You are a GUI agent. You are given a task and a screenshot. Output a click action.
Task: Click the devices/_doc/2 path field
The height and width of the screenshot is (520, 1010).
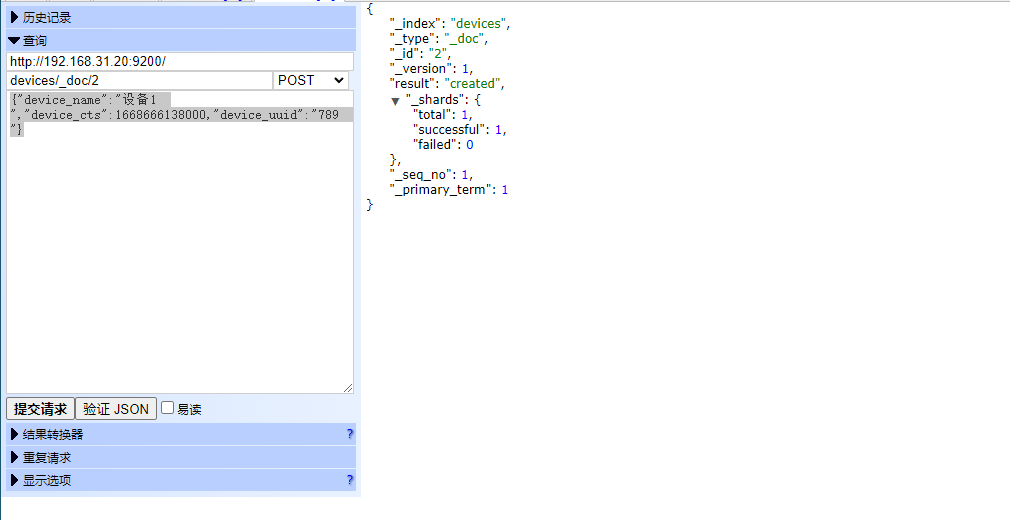pos(139,80)
